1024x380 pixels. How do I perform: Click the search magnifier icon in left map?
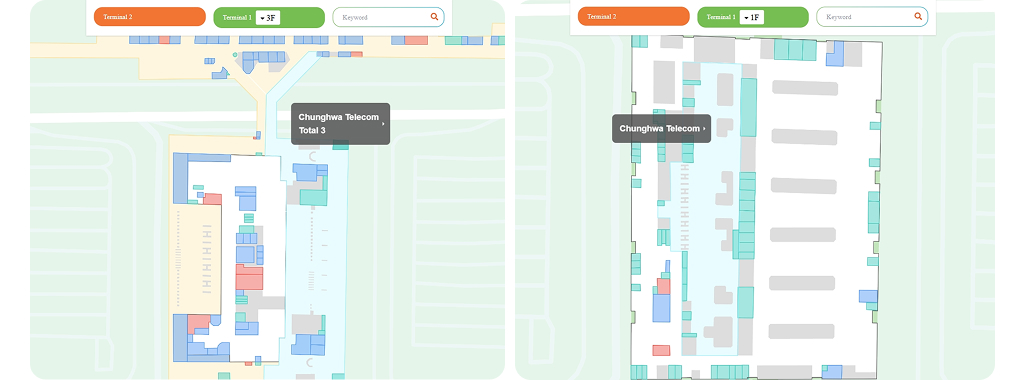tap(434, 17)
